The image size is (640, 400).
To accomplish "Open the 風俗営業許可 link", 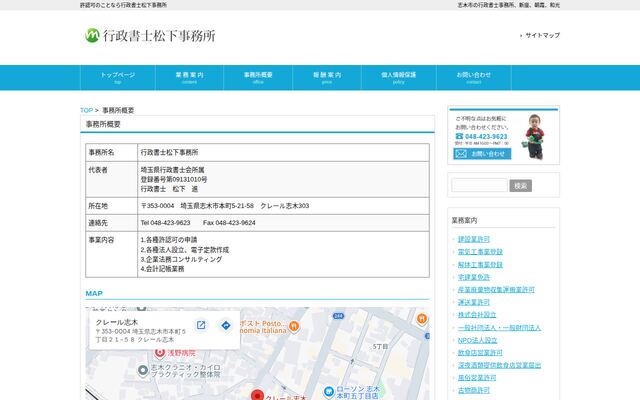I will (477, 378).
